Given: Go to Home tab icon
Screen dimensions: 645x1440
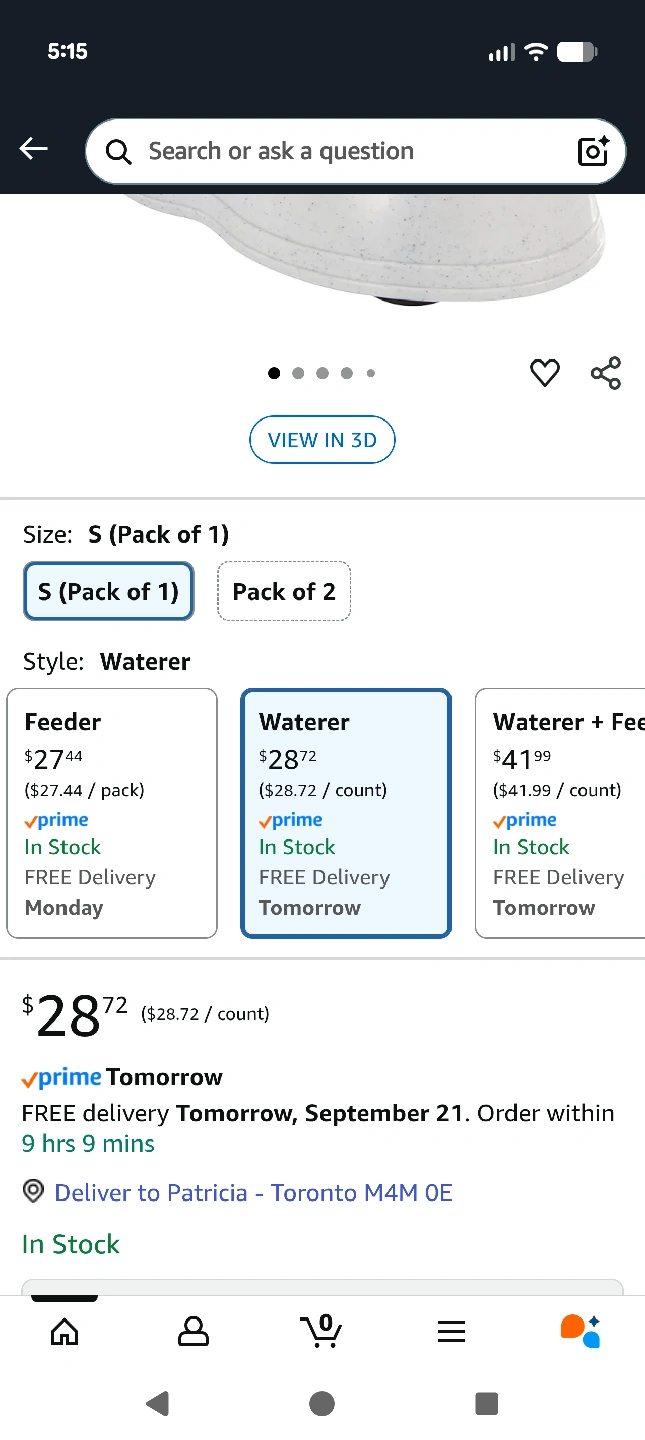Looking at the screenshot, I should coord(64,1331).
